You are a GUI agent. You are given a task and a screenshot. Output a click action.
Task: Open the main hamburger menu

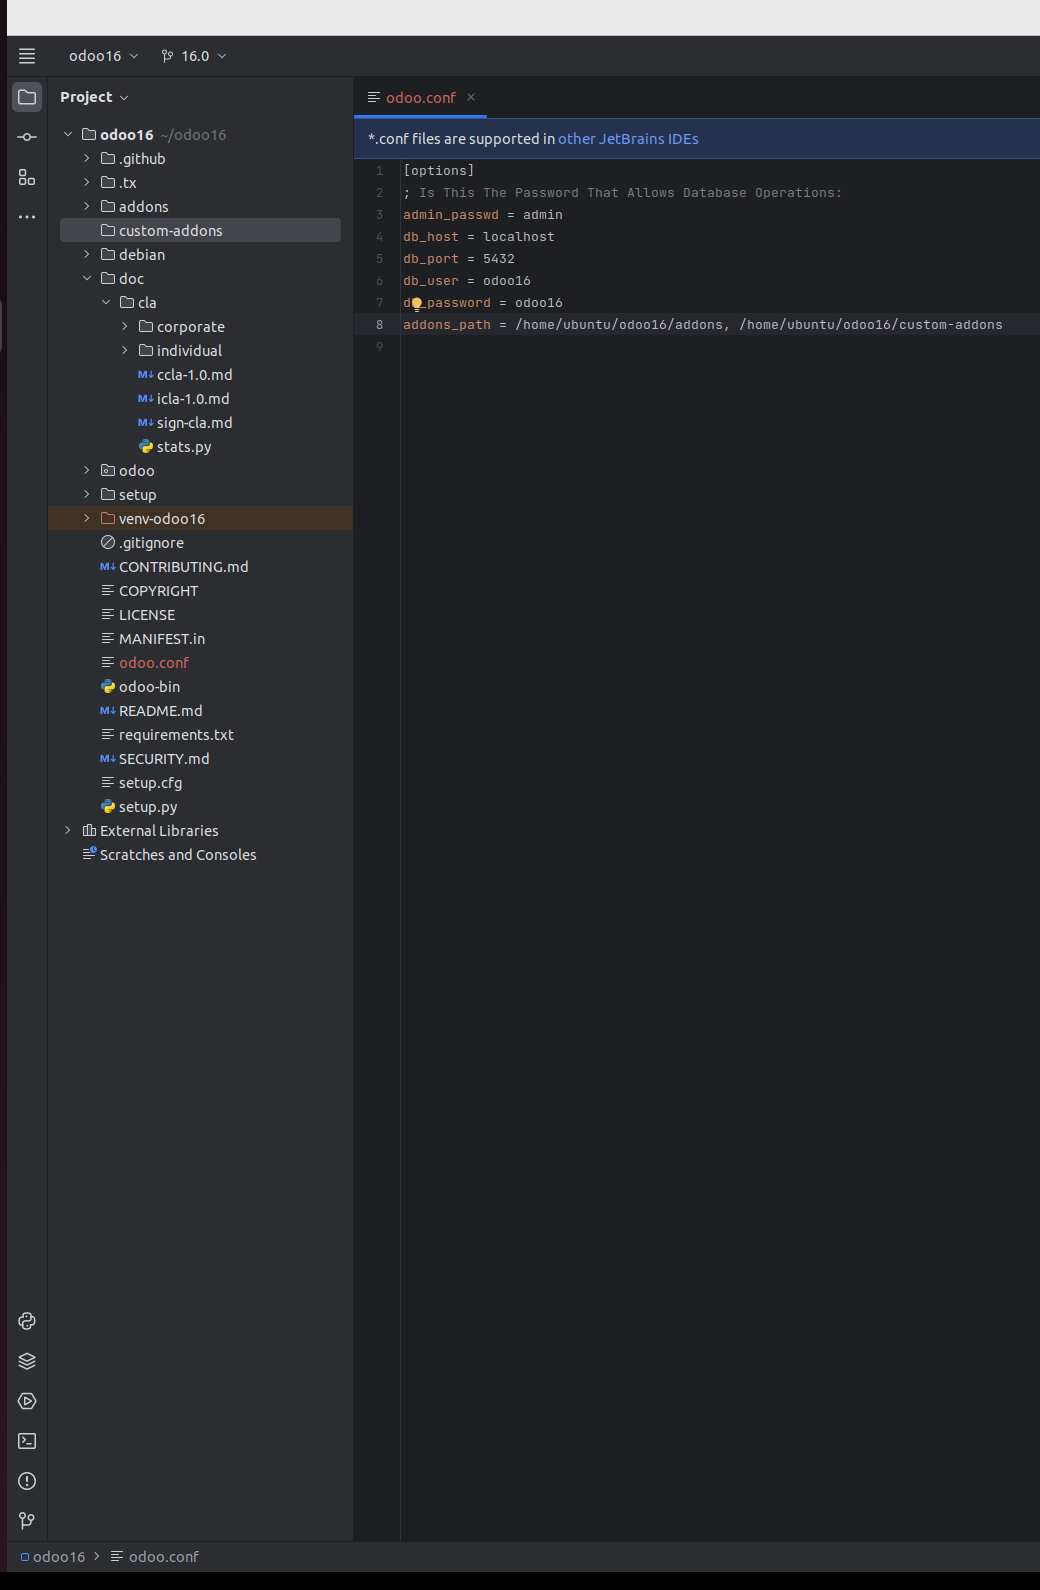point(27,56)
